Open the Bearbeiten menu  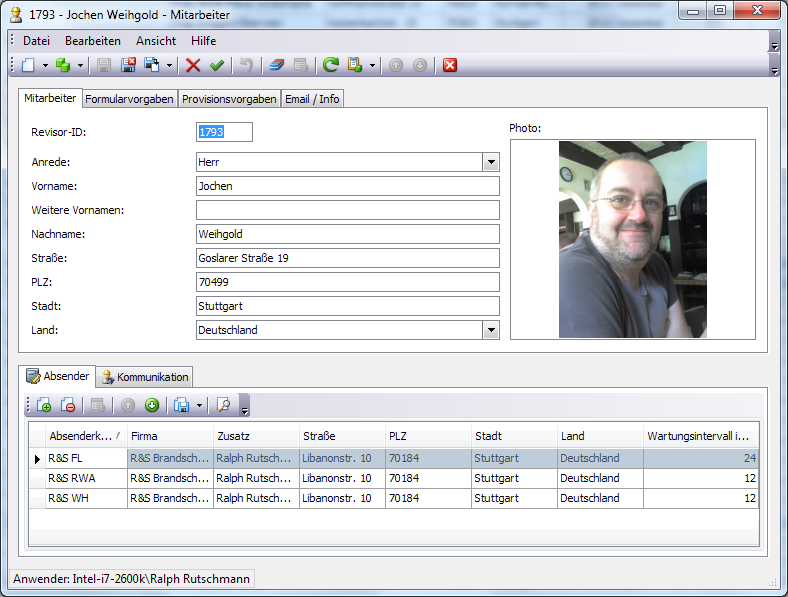(x=93, y=41)
